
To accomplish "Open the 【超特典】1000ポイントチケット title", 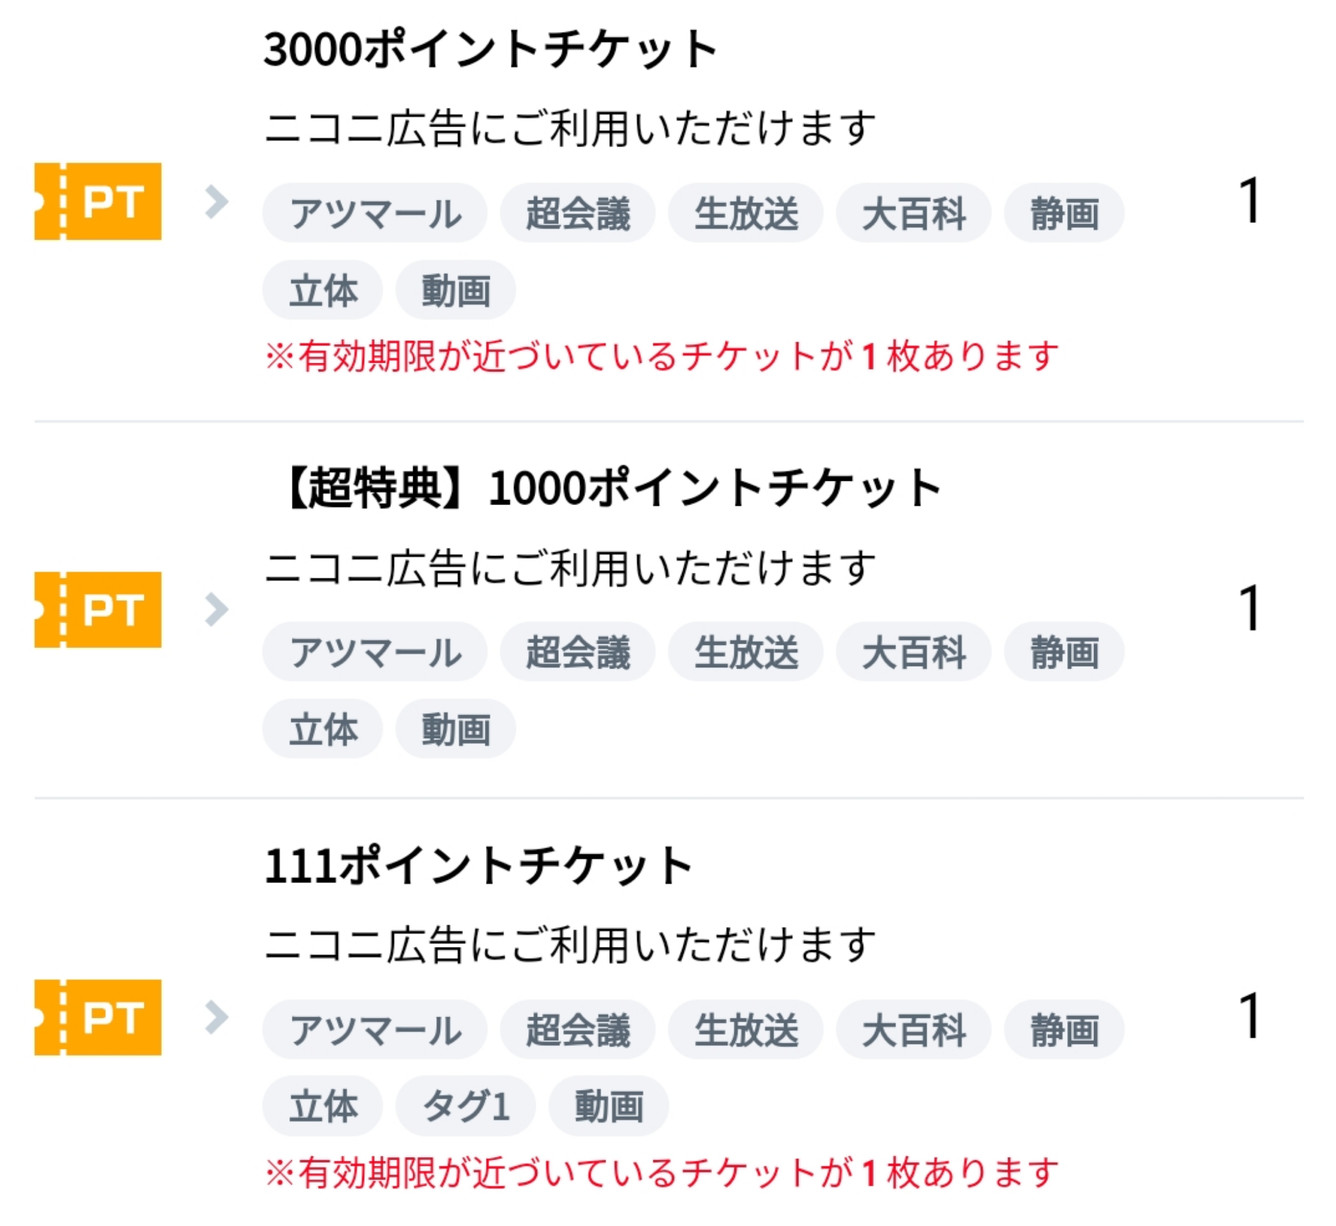I will (612, 489).
